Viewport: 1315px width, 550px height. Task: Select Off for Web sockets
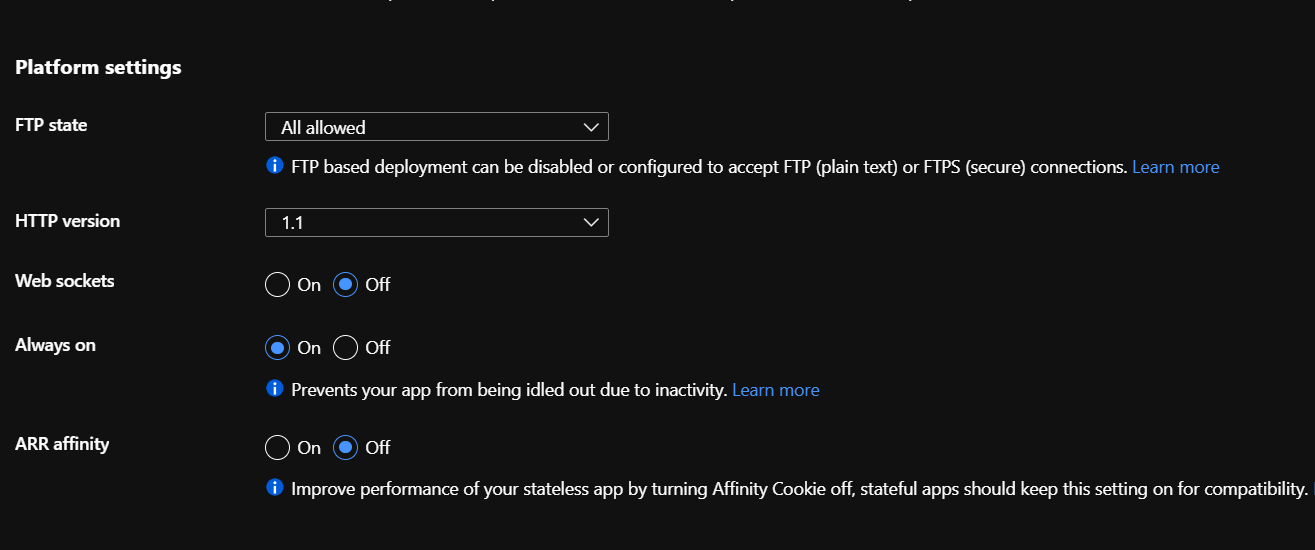tap(345, 285)
